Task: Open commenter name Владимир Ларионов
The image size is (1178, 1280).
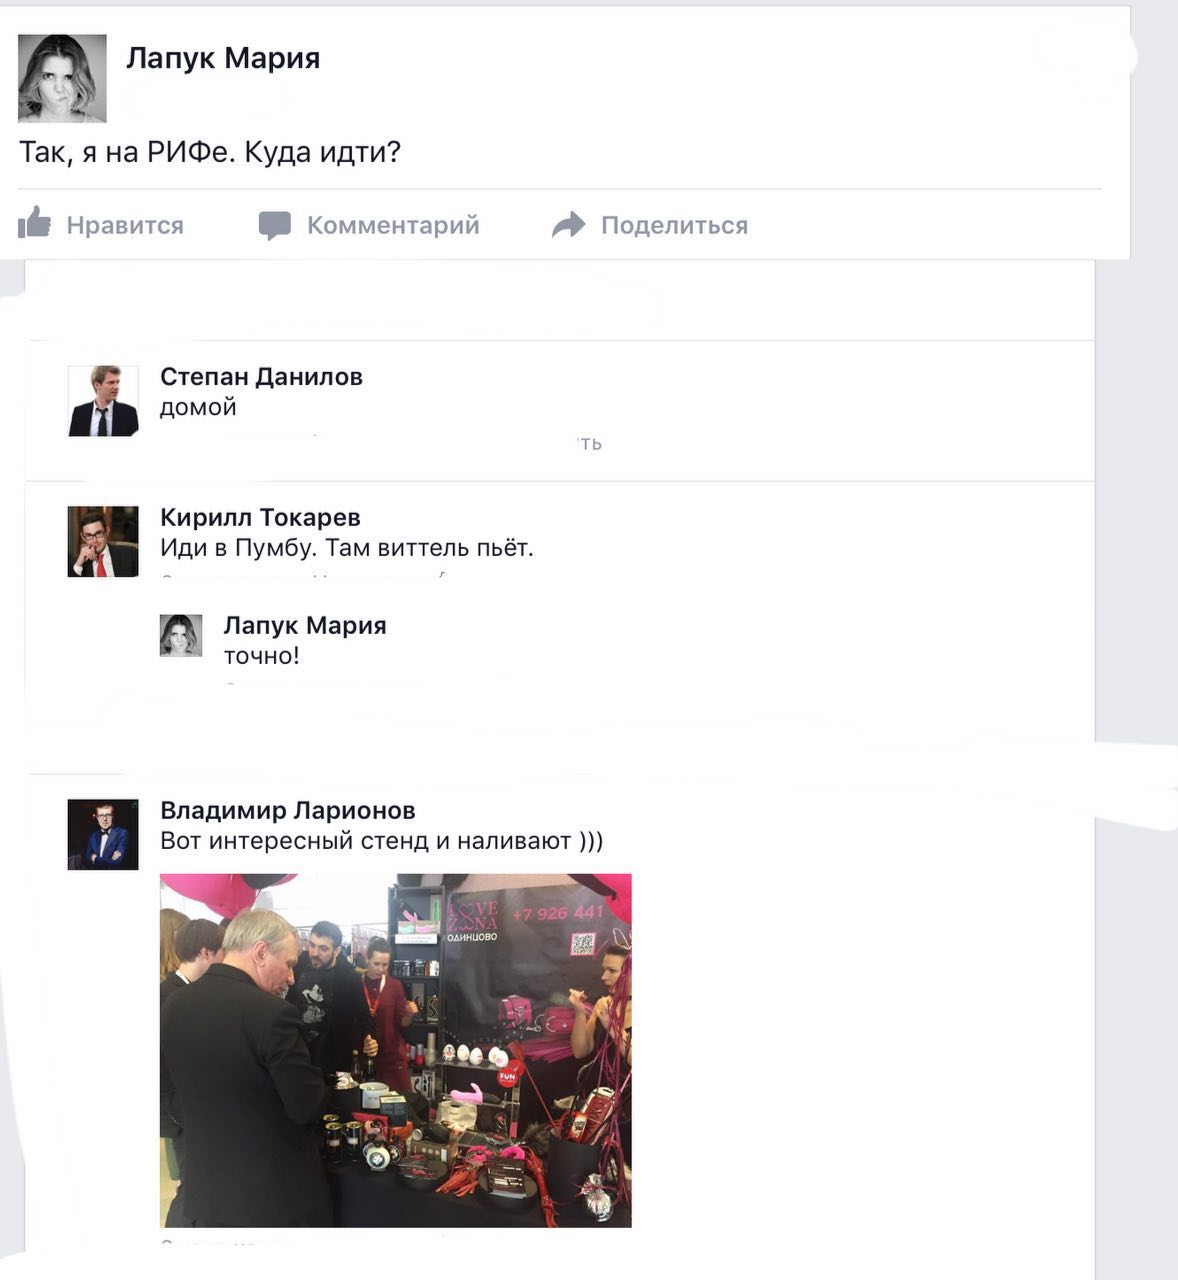Action: [288, 811]
